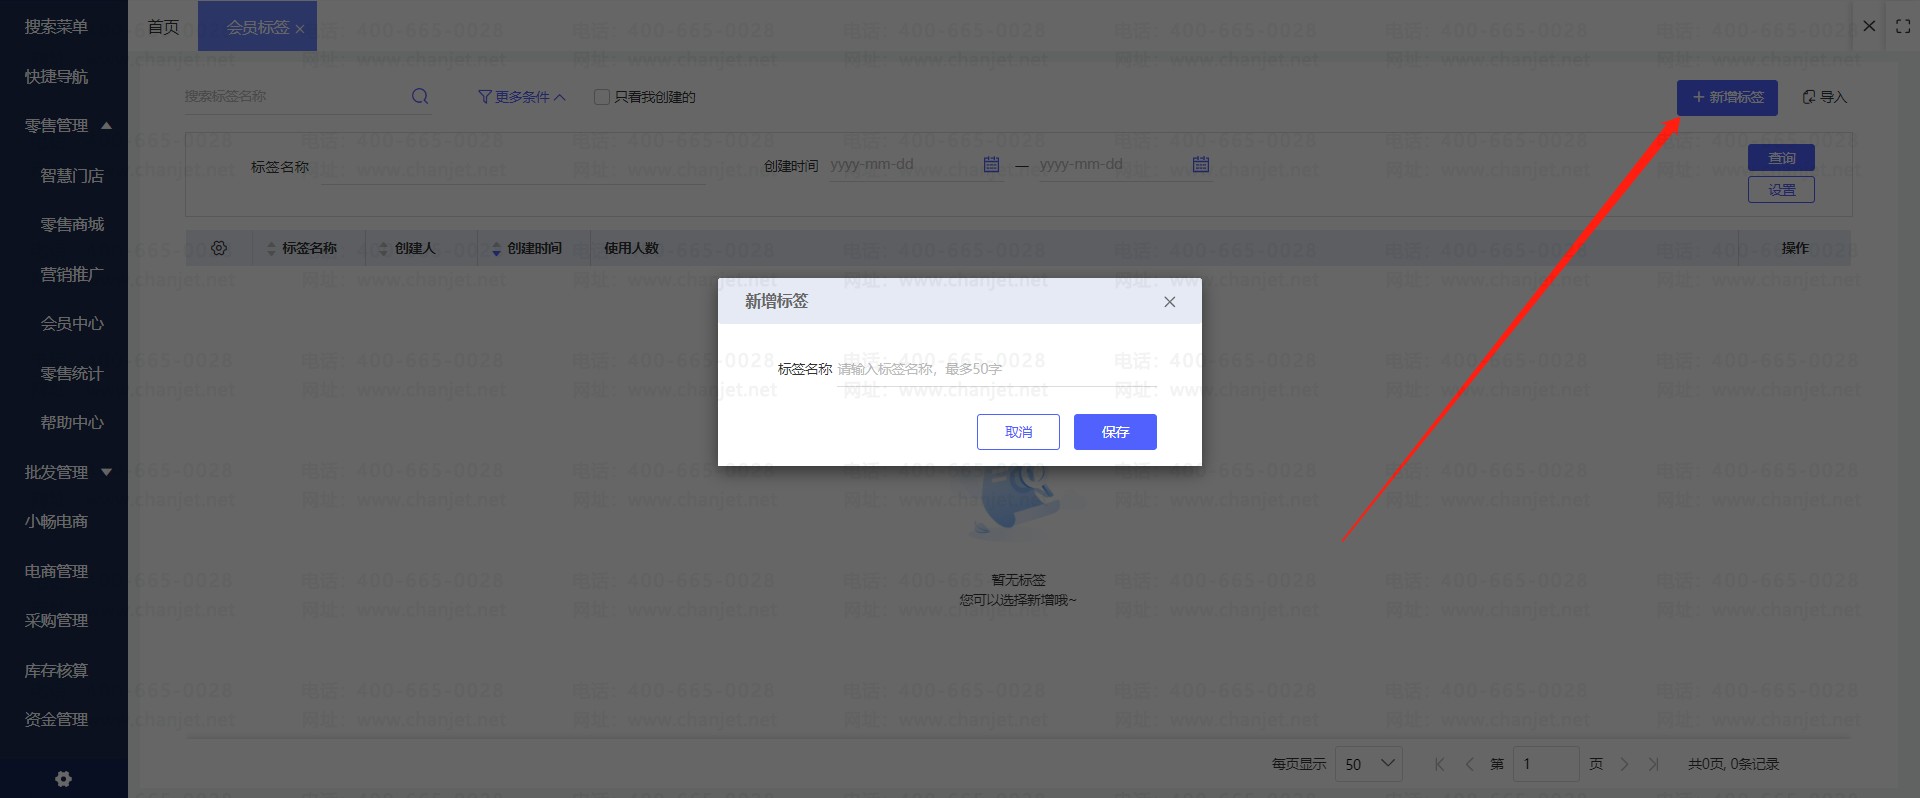The height and width of the screenshot is (798, 1920).
Task: Go to the previous page
Action: coord(1469,764)
